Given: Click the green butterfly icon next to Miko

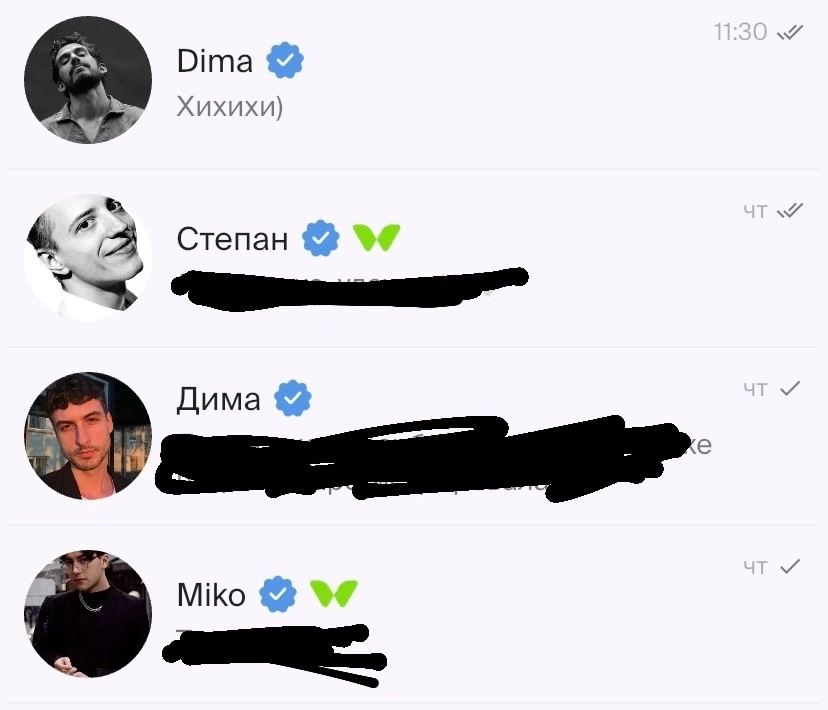Looking at the screenshot, I should 334,593.
